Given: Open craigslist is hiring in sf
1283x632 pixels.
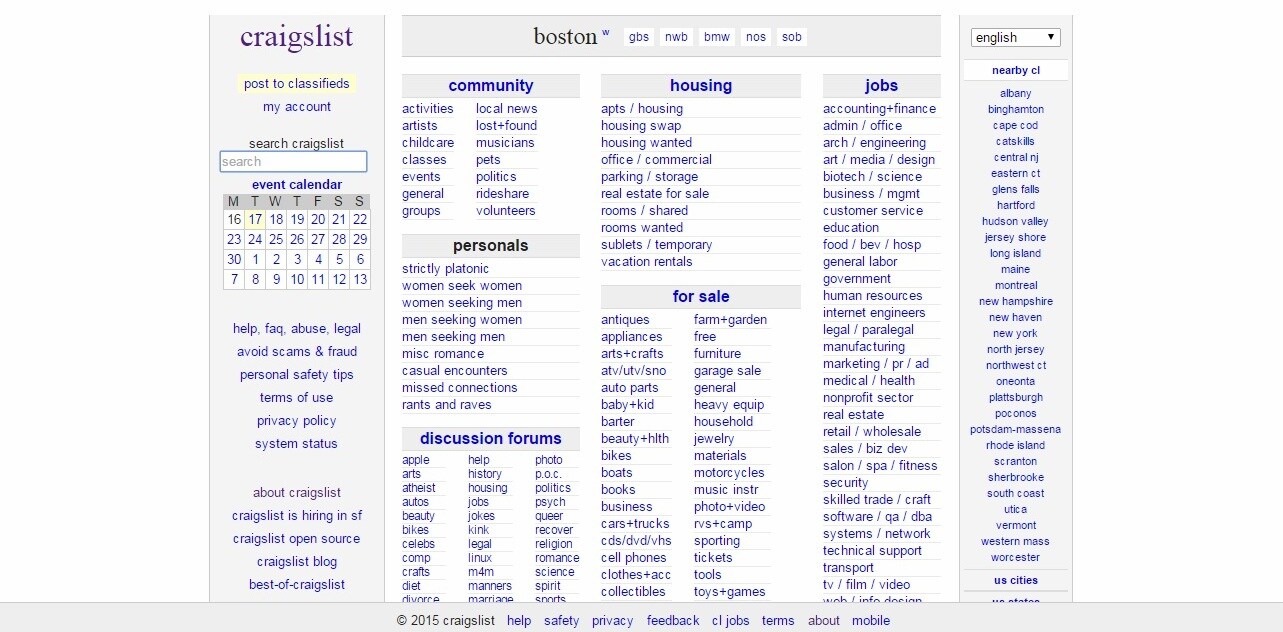Looking at the screenshot, I should (297, 516).
